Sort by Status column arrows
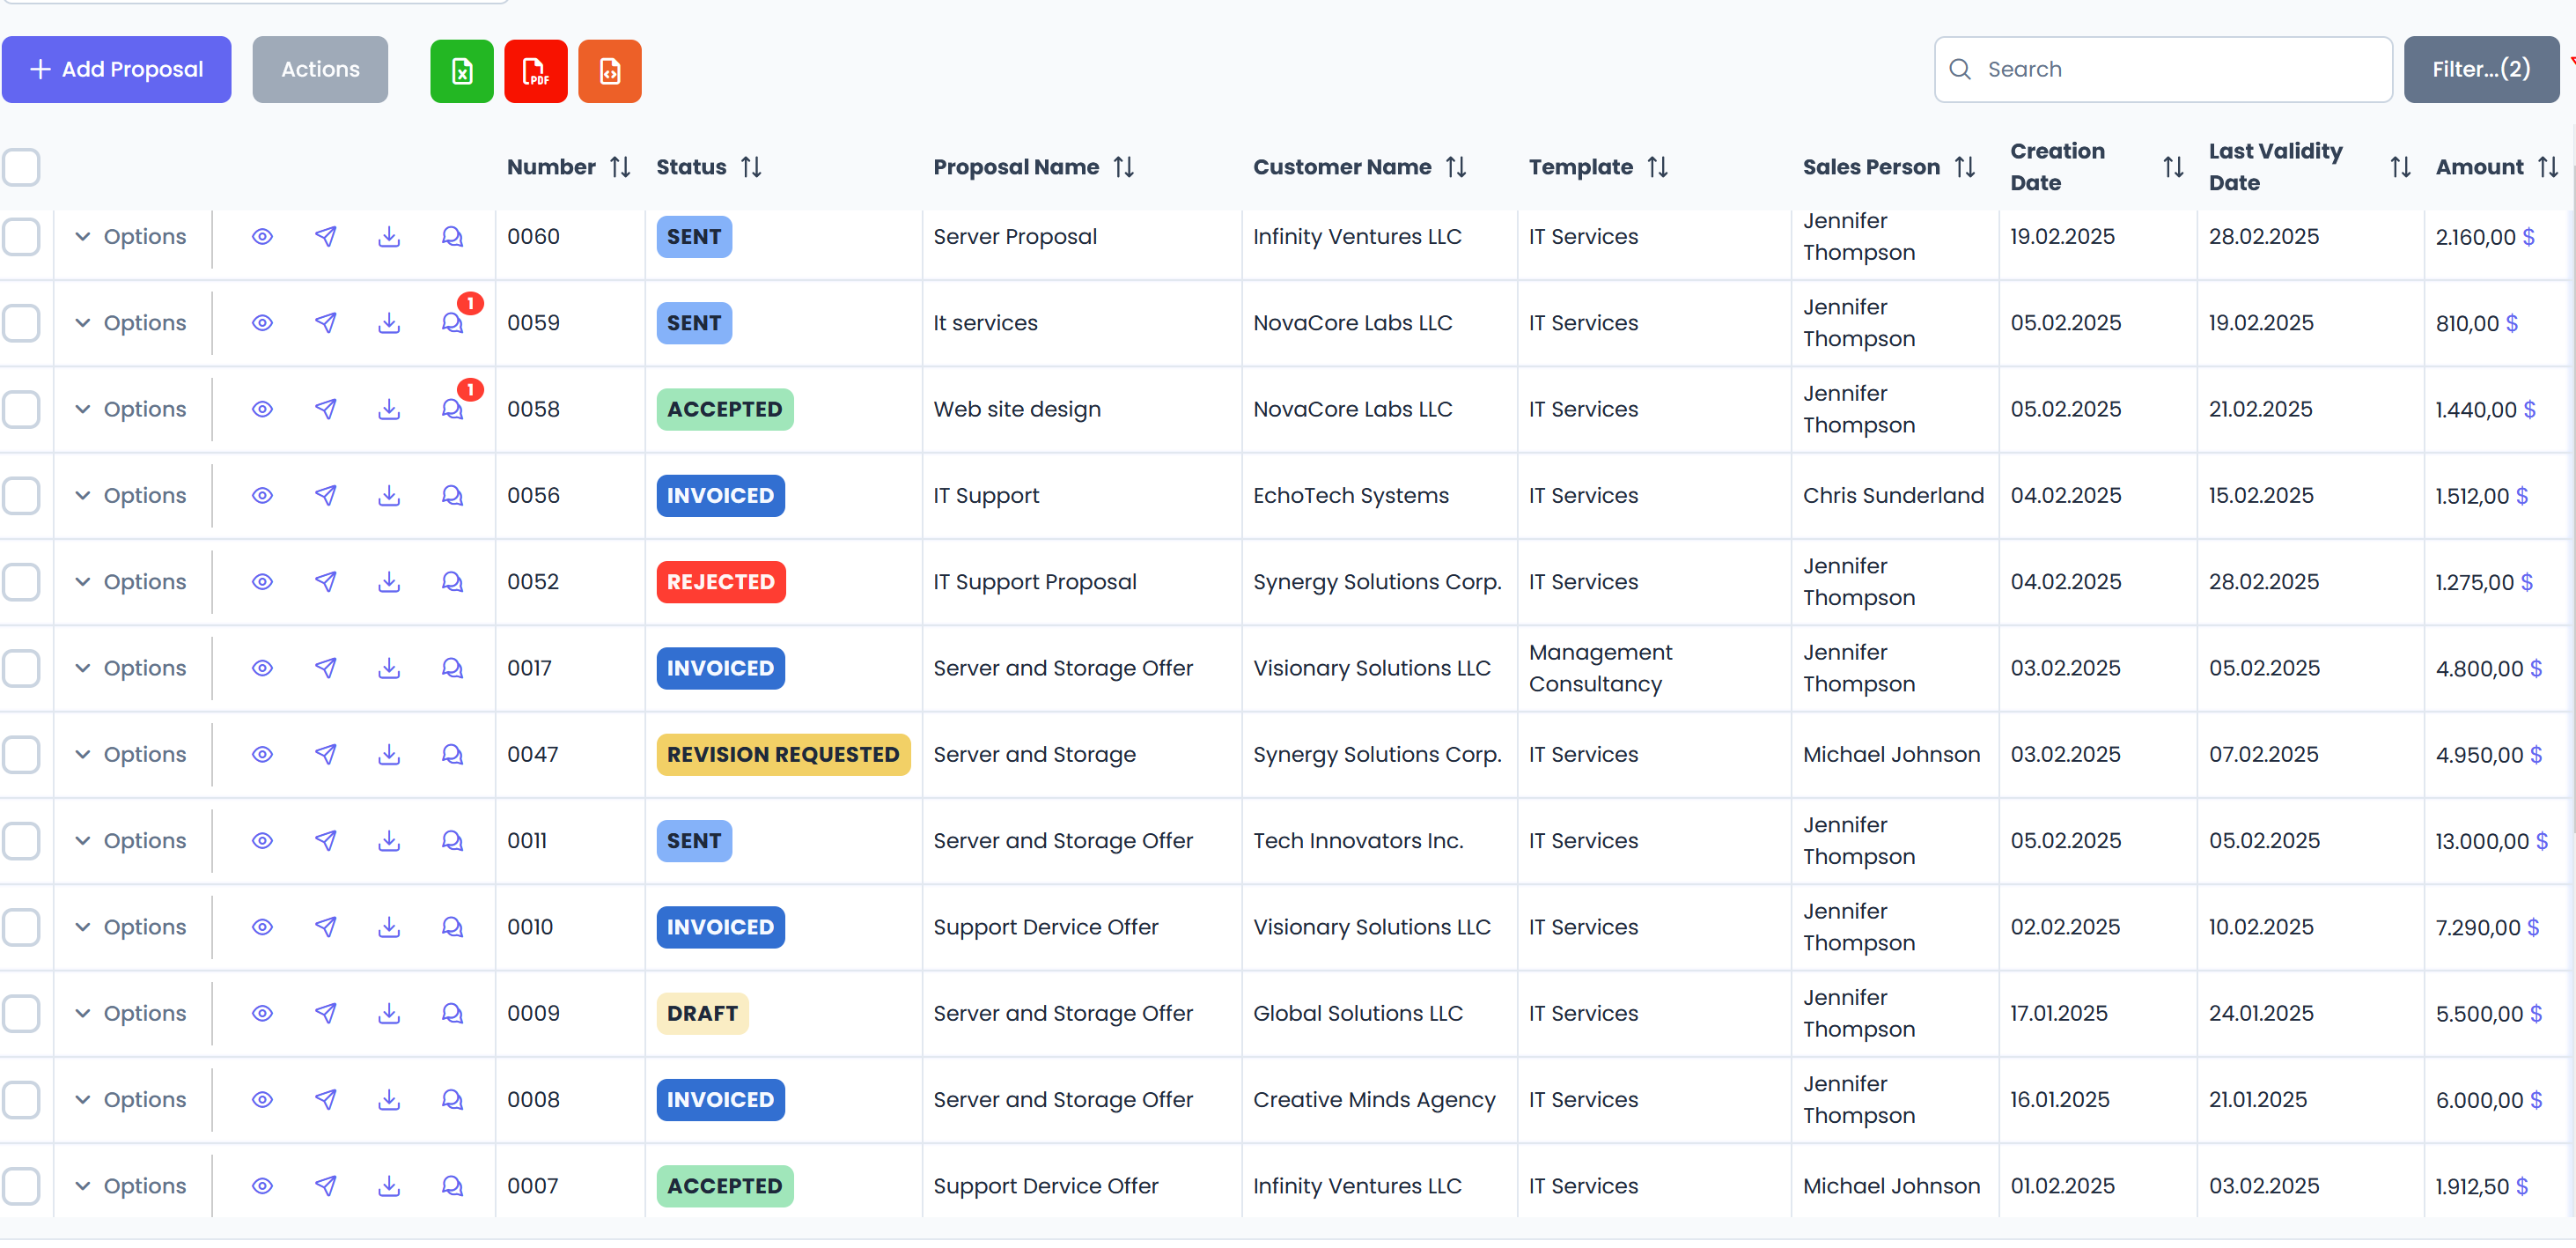Image resolution: width=2576 pixels, height=1248 pixels. pyautogui.click(x=751, y=167)
